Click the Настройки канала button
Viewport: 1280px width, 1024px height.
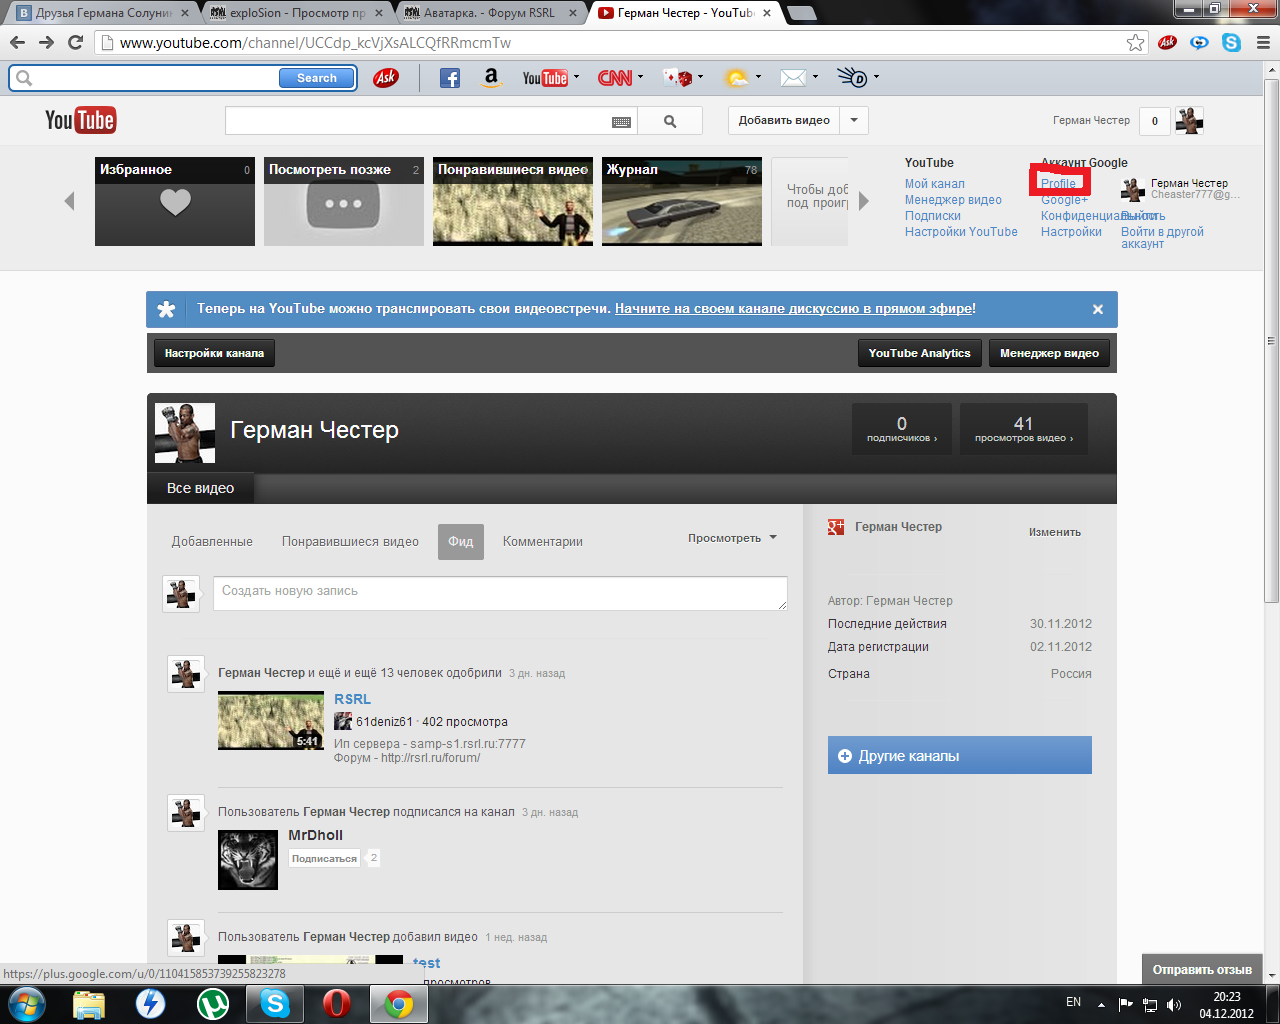(x=215, y=353)
